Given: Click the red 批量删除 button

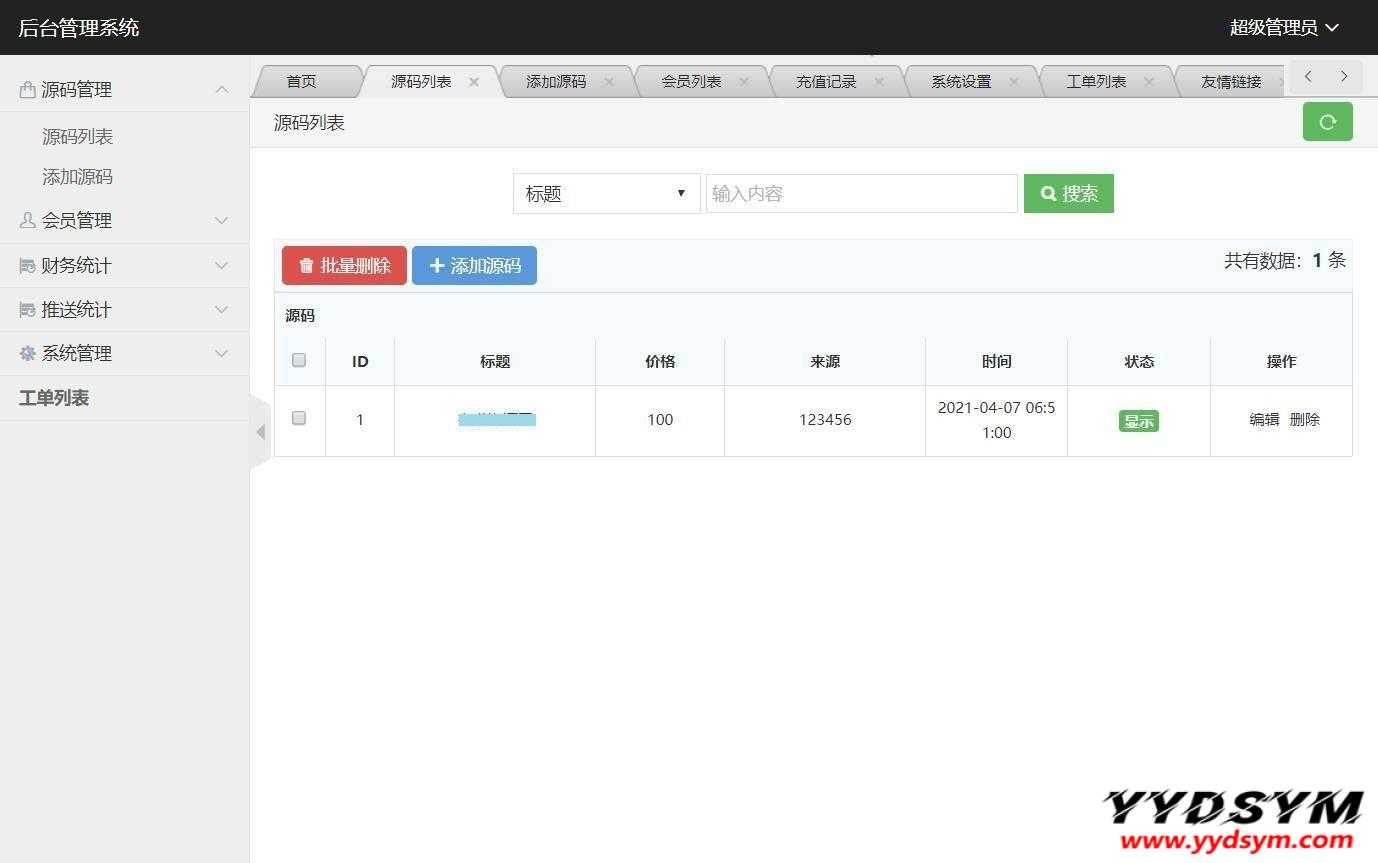Looking at the screenshot, I should tap(344, 266).
